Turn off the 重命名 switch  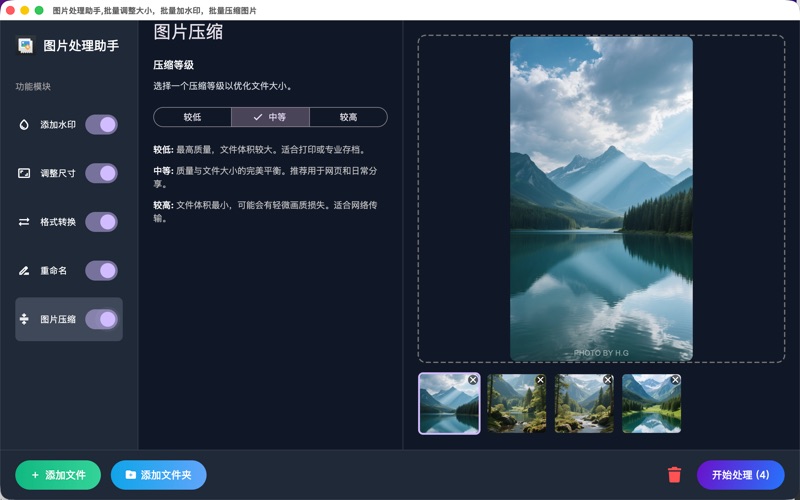(102, 270)
